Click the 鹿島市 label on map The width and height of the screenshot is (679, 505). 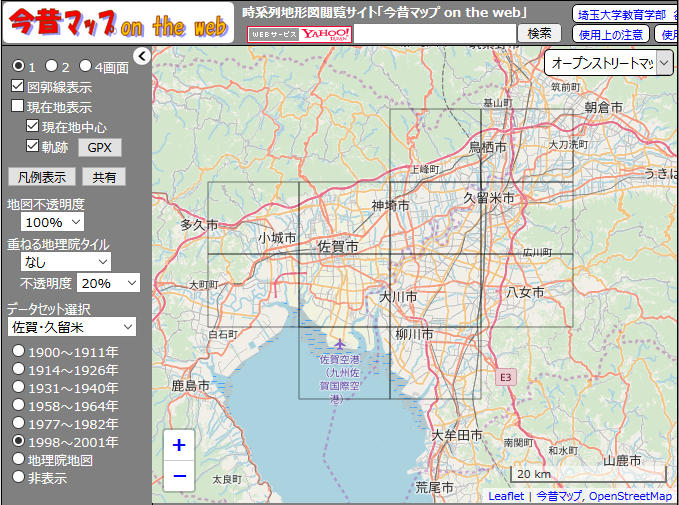pos(191,385)
